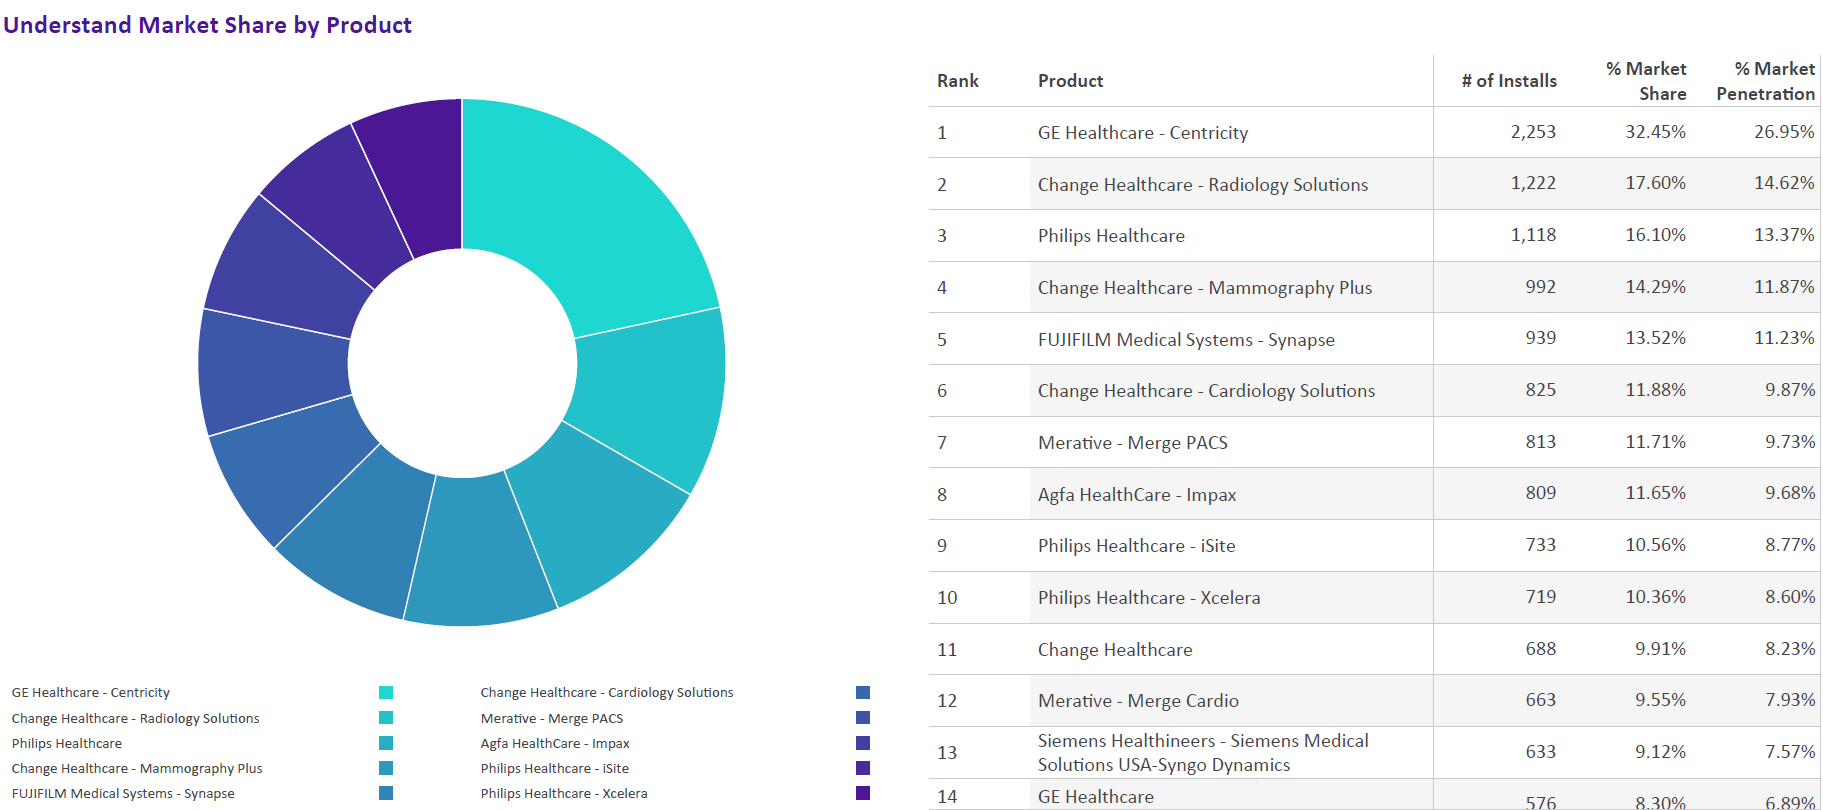
Task: Click installs value 1,118
Action: click(x=1533, y=235)
